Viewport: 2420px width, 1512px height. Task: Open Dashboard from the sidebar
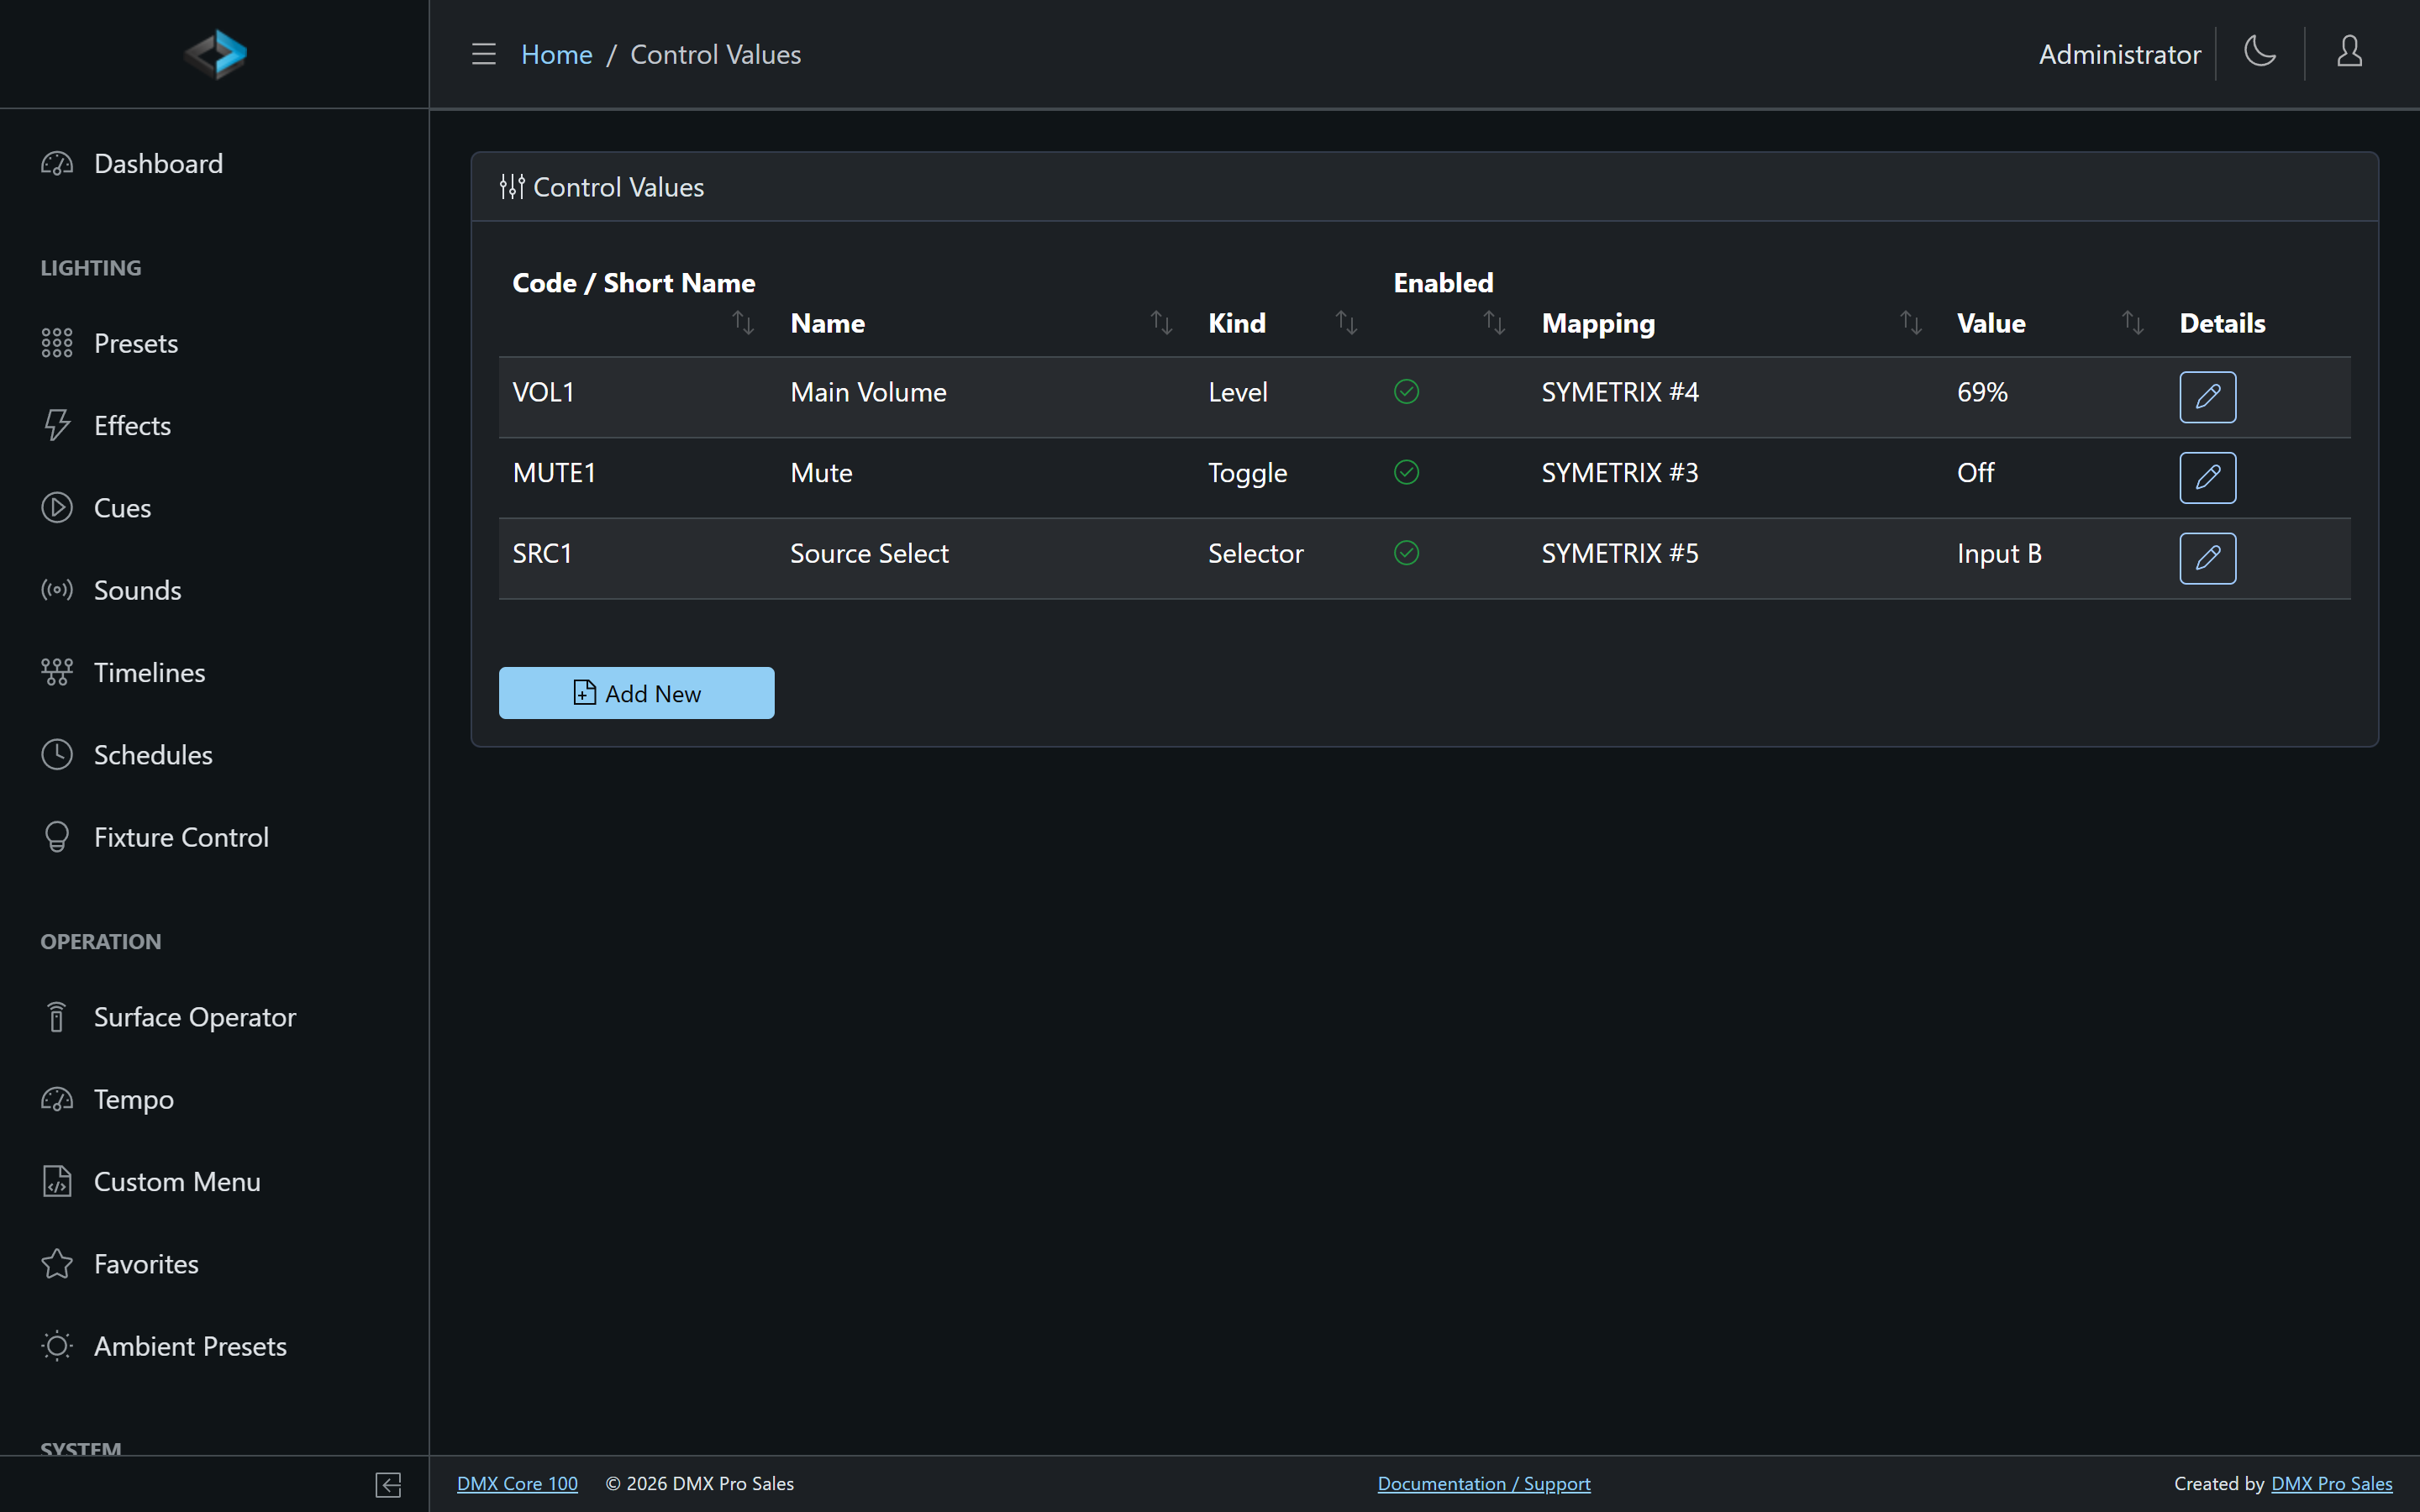click(x=158, y=164)
